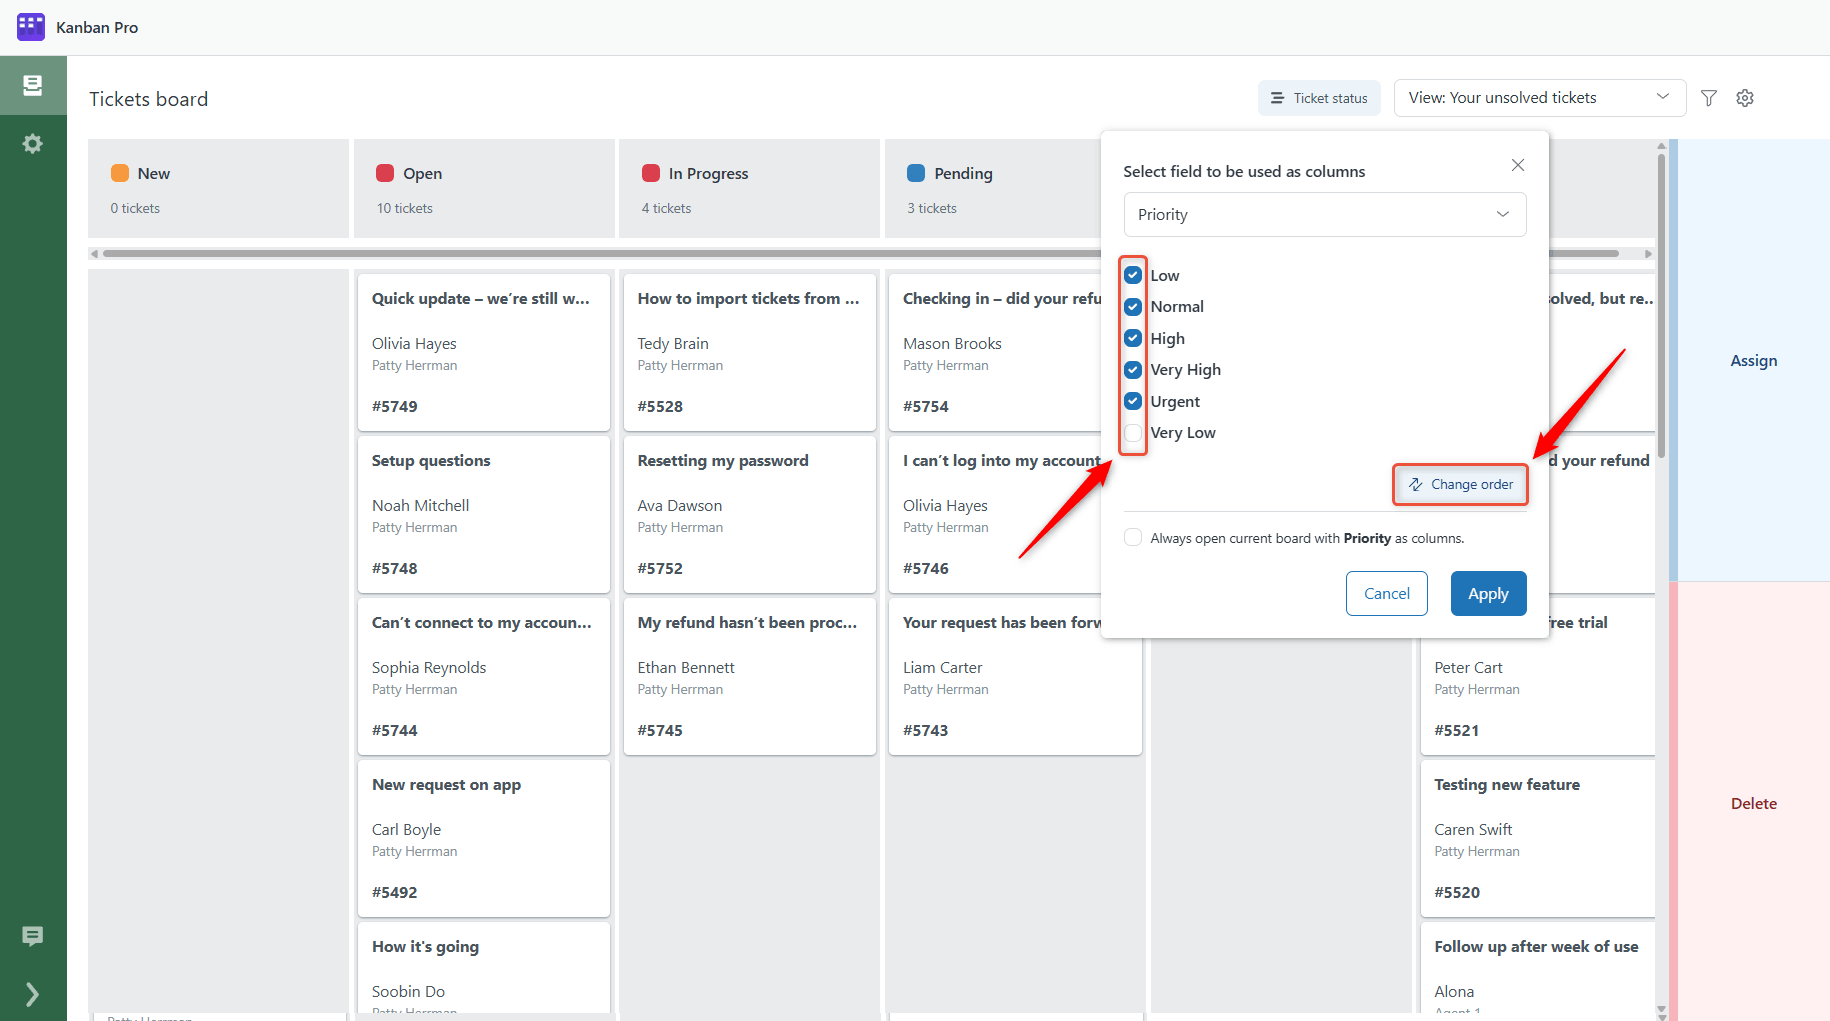Open settings via the sidebar gear icon
The width and height of the screenshot is (1830, 1021).
click(x=33, y=143)
